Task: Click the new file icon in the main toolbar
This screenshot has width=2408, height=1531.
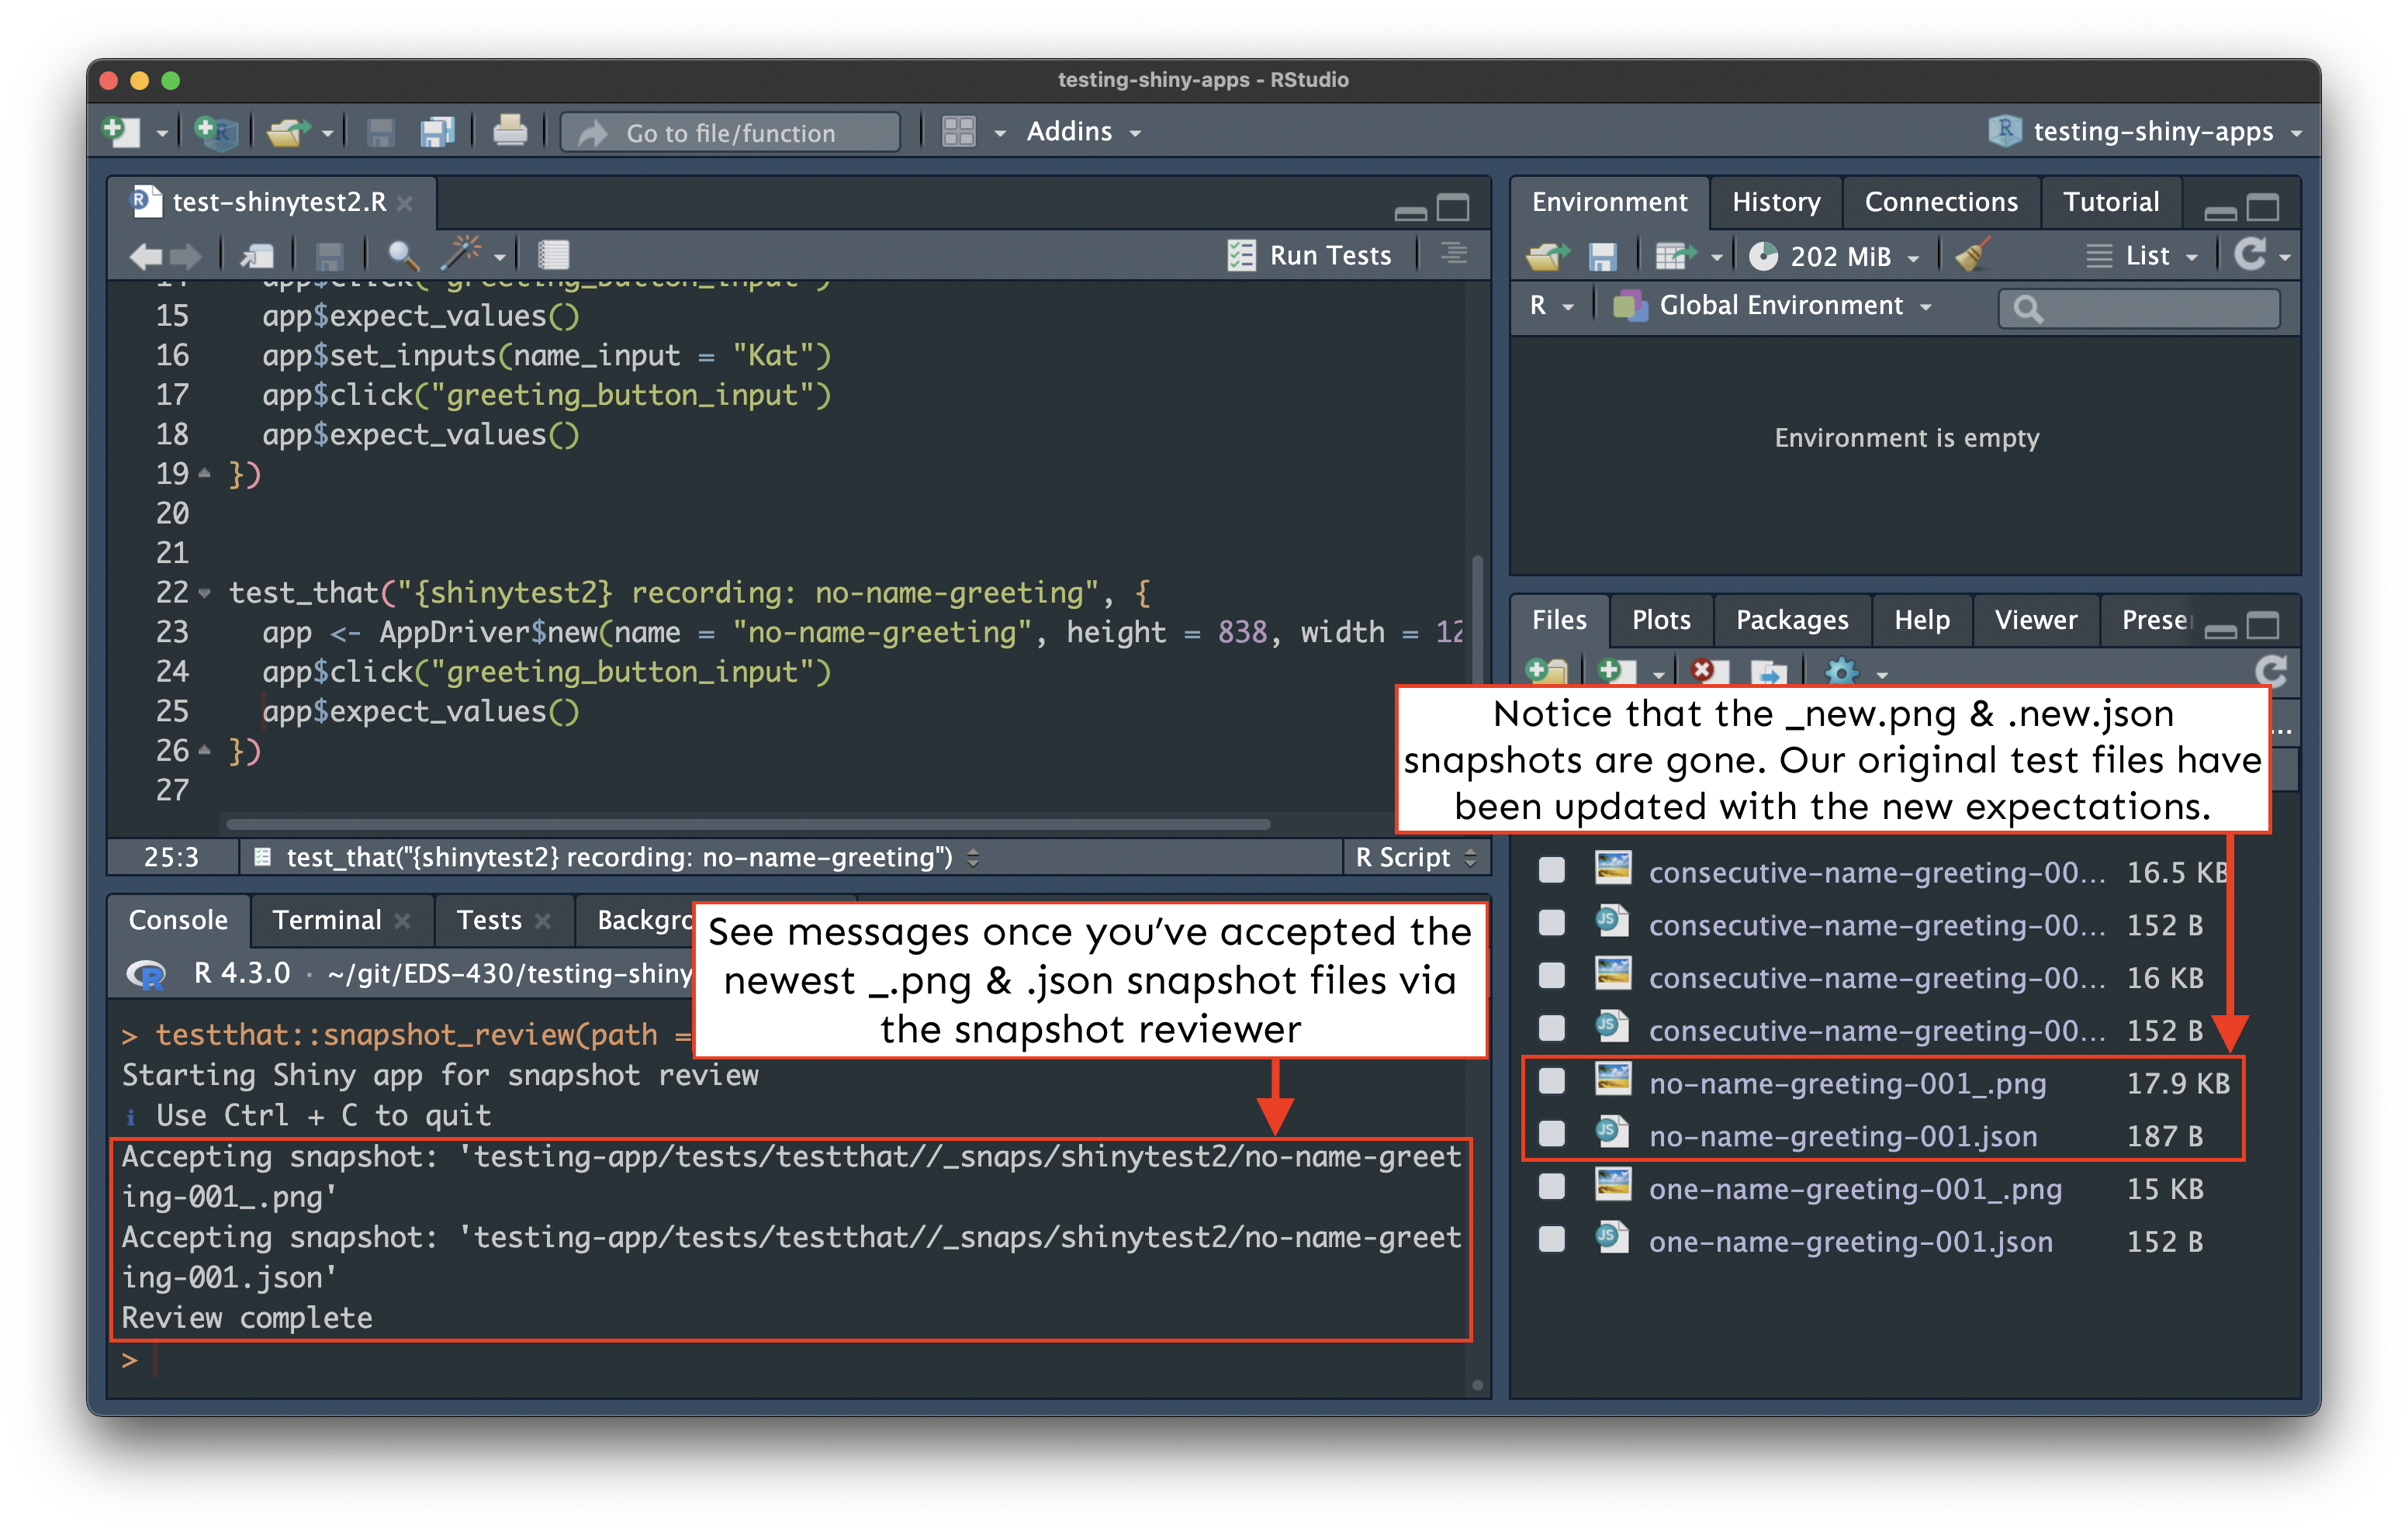Action: [x=121, y=132]
